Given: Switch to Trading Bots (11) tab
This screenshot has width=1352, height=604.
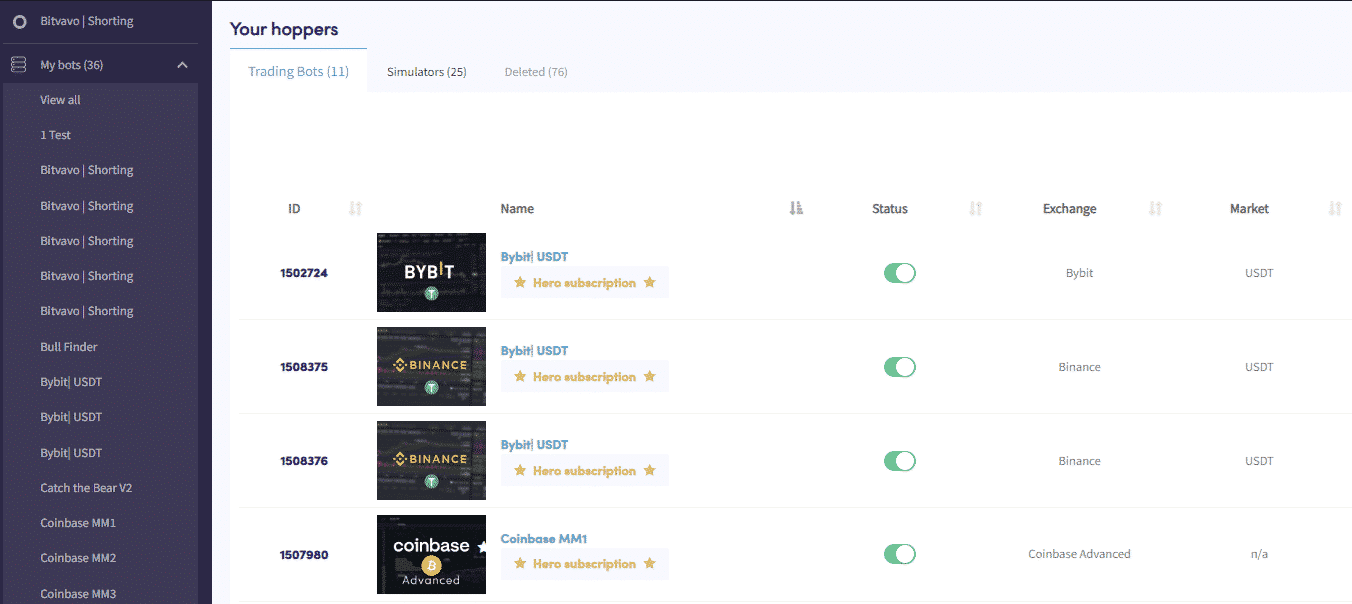Looking at the screenshot, I should pyautogui.click(x=298, y=72).
